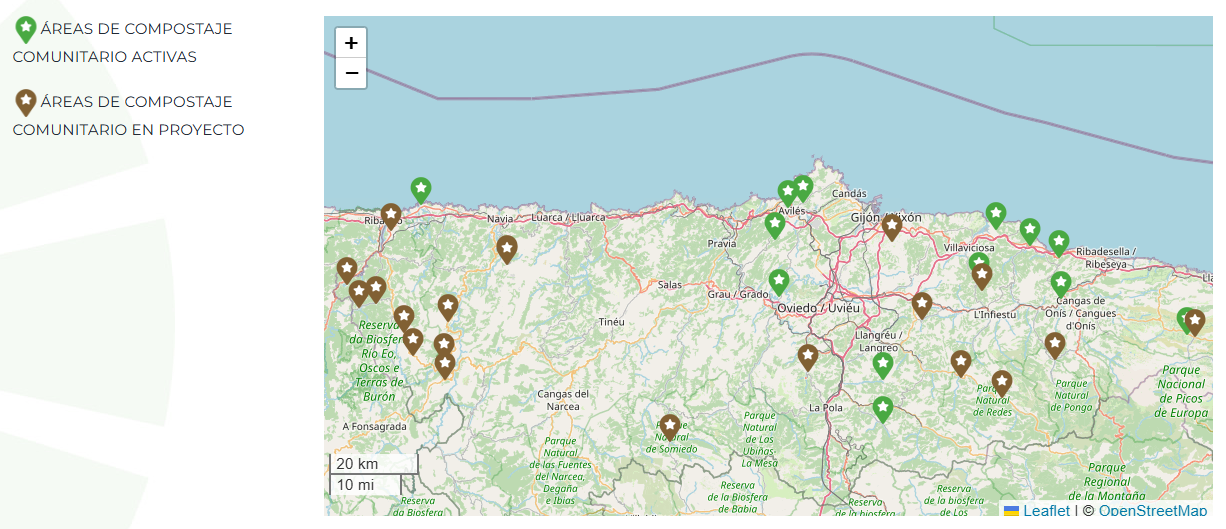Select the brown marker south of Navia

(x=507, y=247)
